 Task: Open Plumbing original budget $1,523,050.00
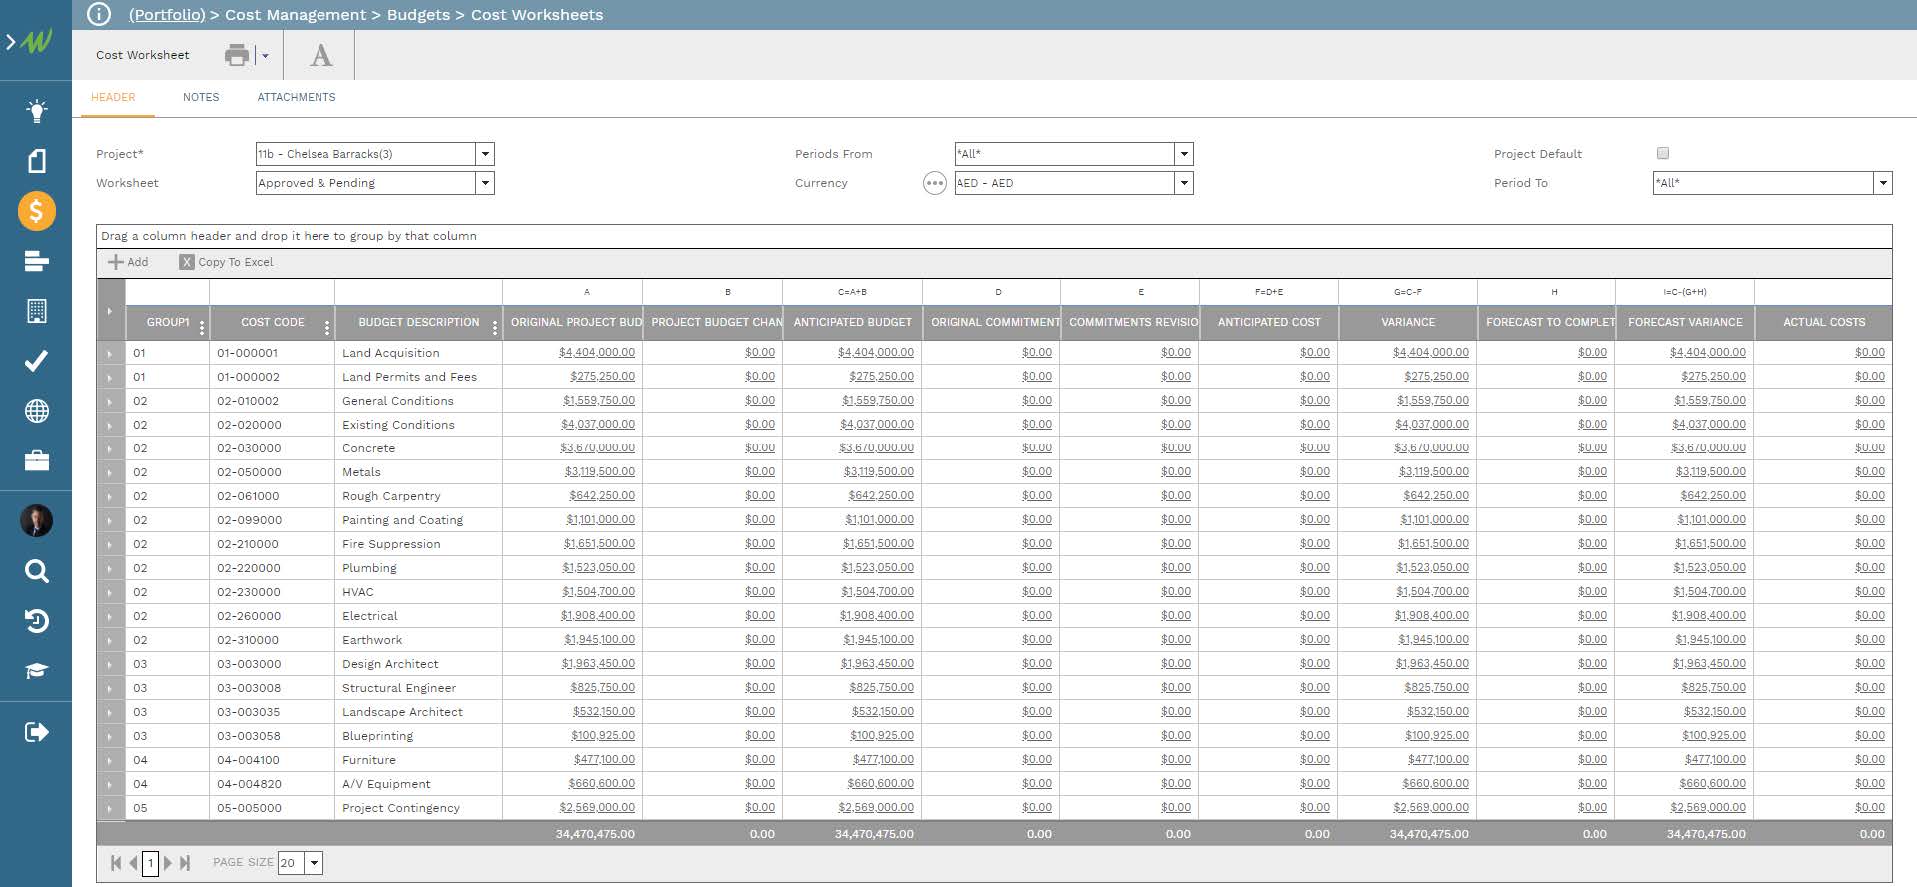[x=598, y=568]
